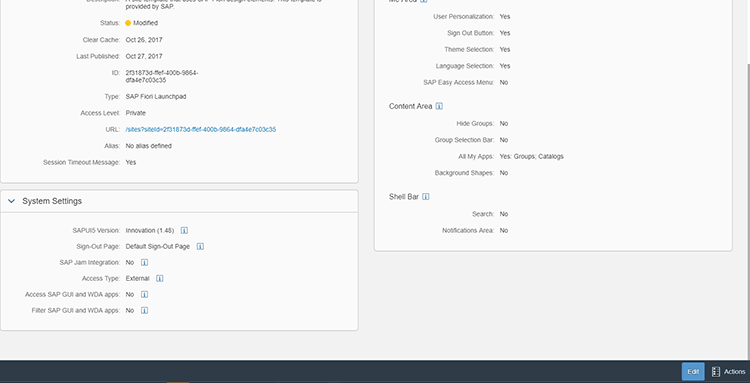Click the 'Oct 26, 2017' Clear Cache date

click(x=144, y=40)
